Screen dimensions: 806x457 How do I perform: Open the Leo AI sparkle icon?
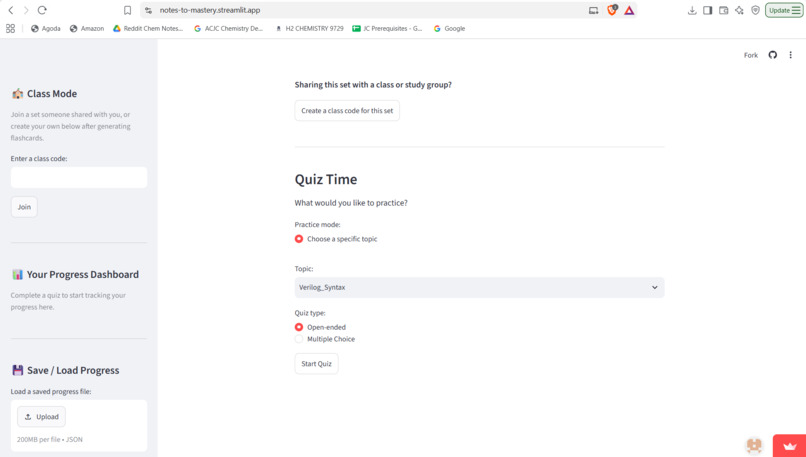tap(739, 10)
